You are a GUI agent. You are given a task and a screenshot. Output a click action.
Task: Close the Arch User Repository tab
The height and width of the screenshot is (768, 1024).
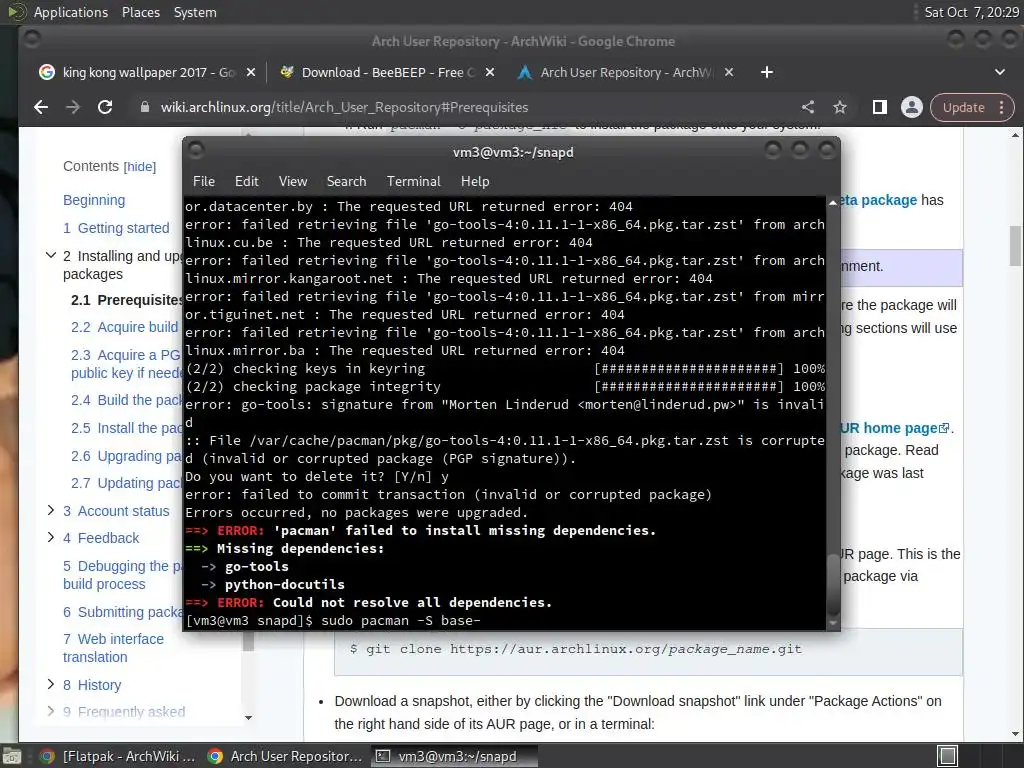(x=729, y=72)
